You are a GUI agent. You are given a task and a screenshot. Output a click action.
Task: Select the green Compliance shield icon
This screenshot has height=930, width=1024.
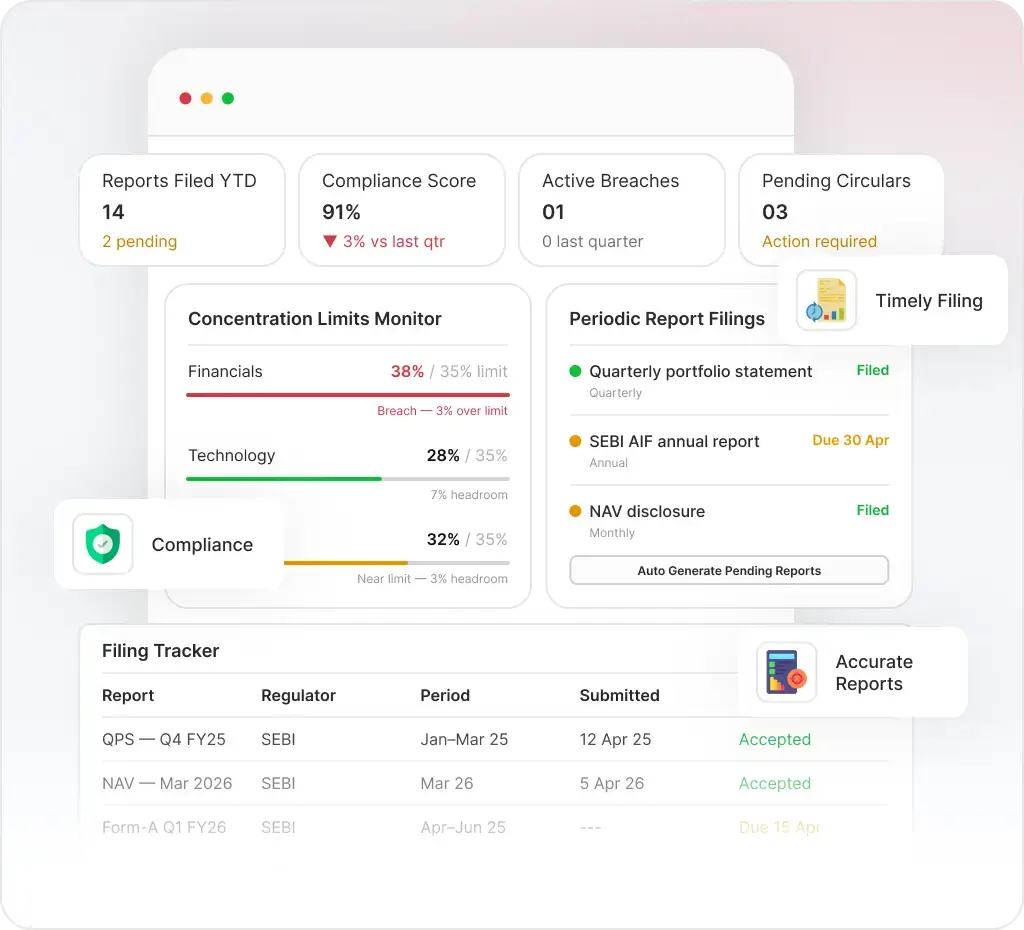click(101, 544)
